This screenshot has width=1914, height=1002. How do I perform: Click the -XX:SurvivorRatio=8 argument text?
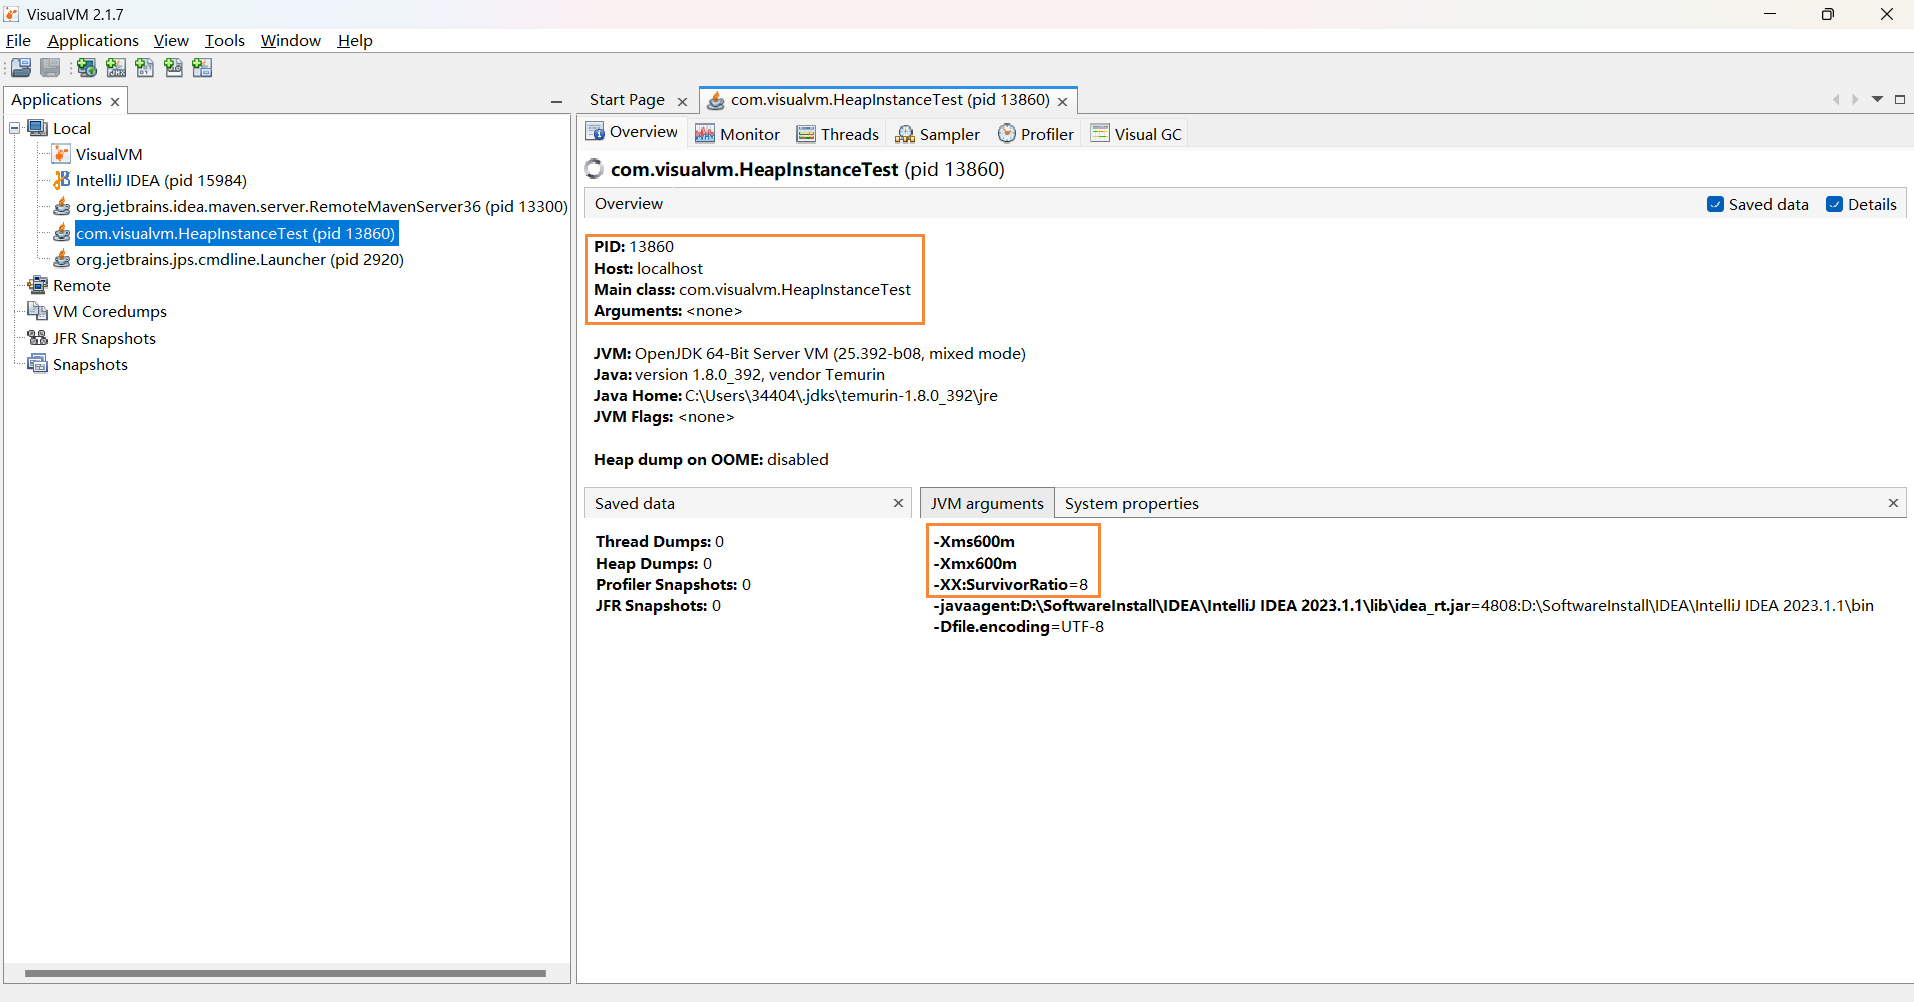[x=1010, y=584]
